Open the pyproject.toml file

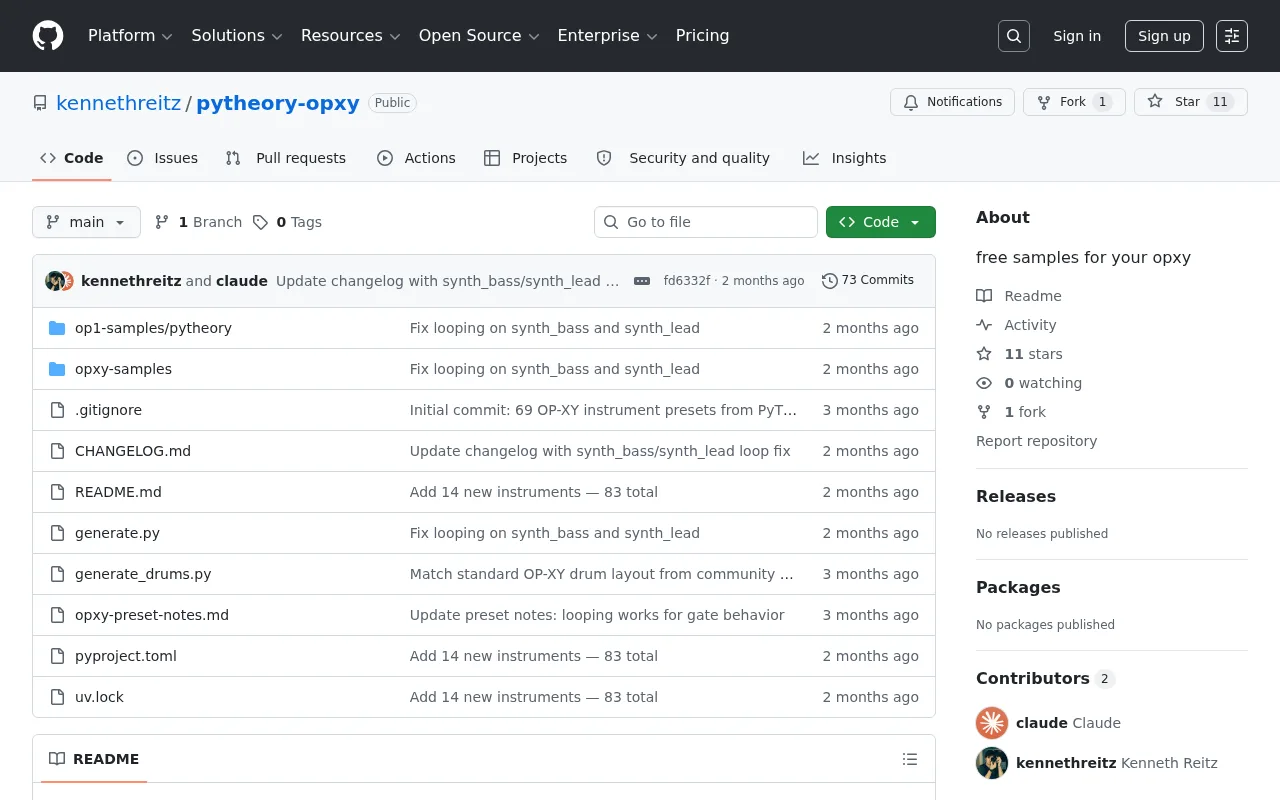pyautogui.click(x=126, y=656)
